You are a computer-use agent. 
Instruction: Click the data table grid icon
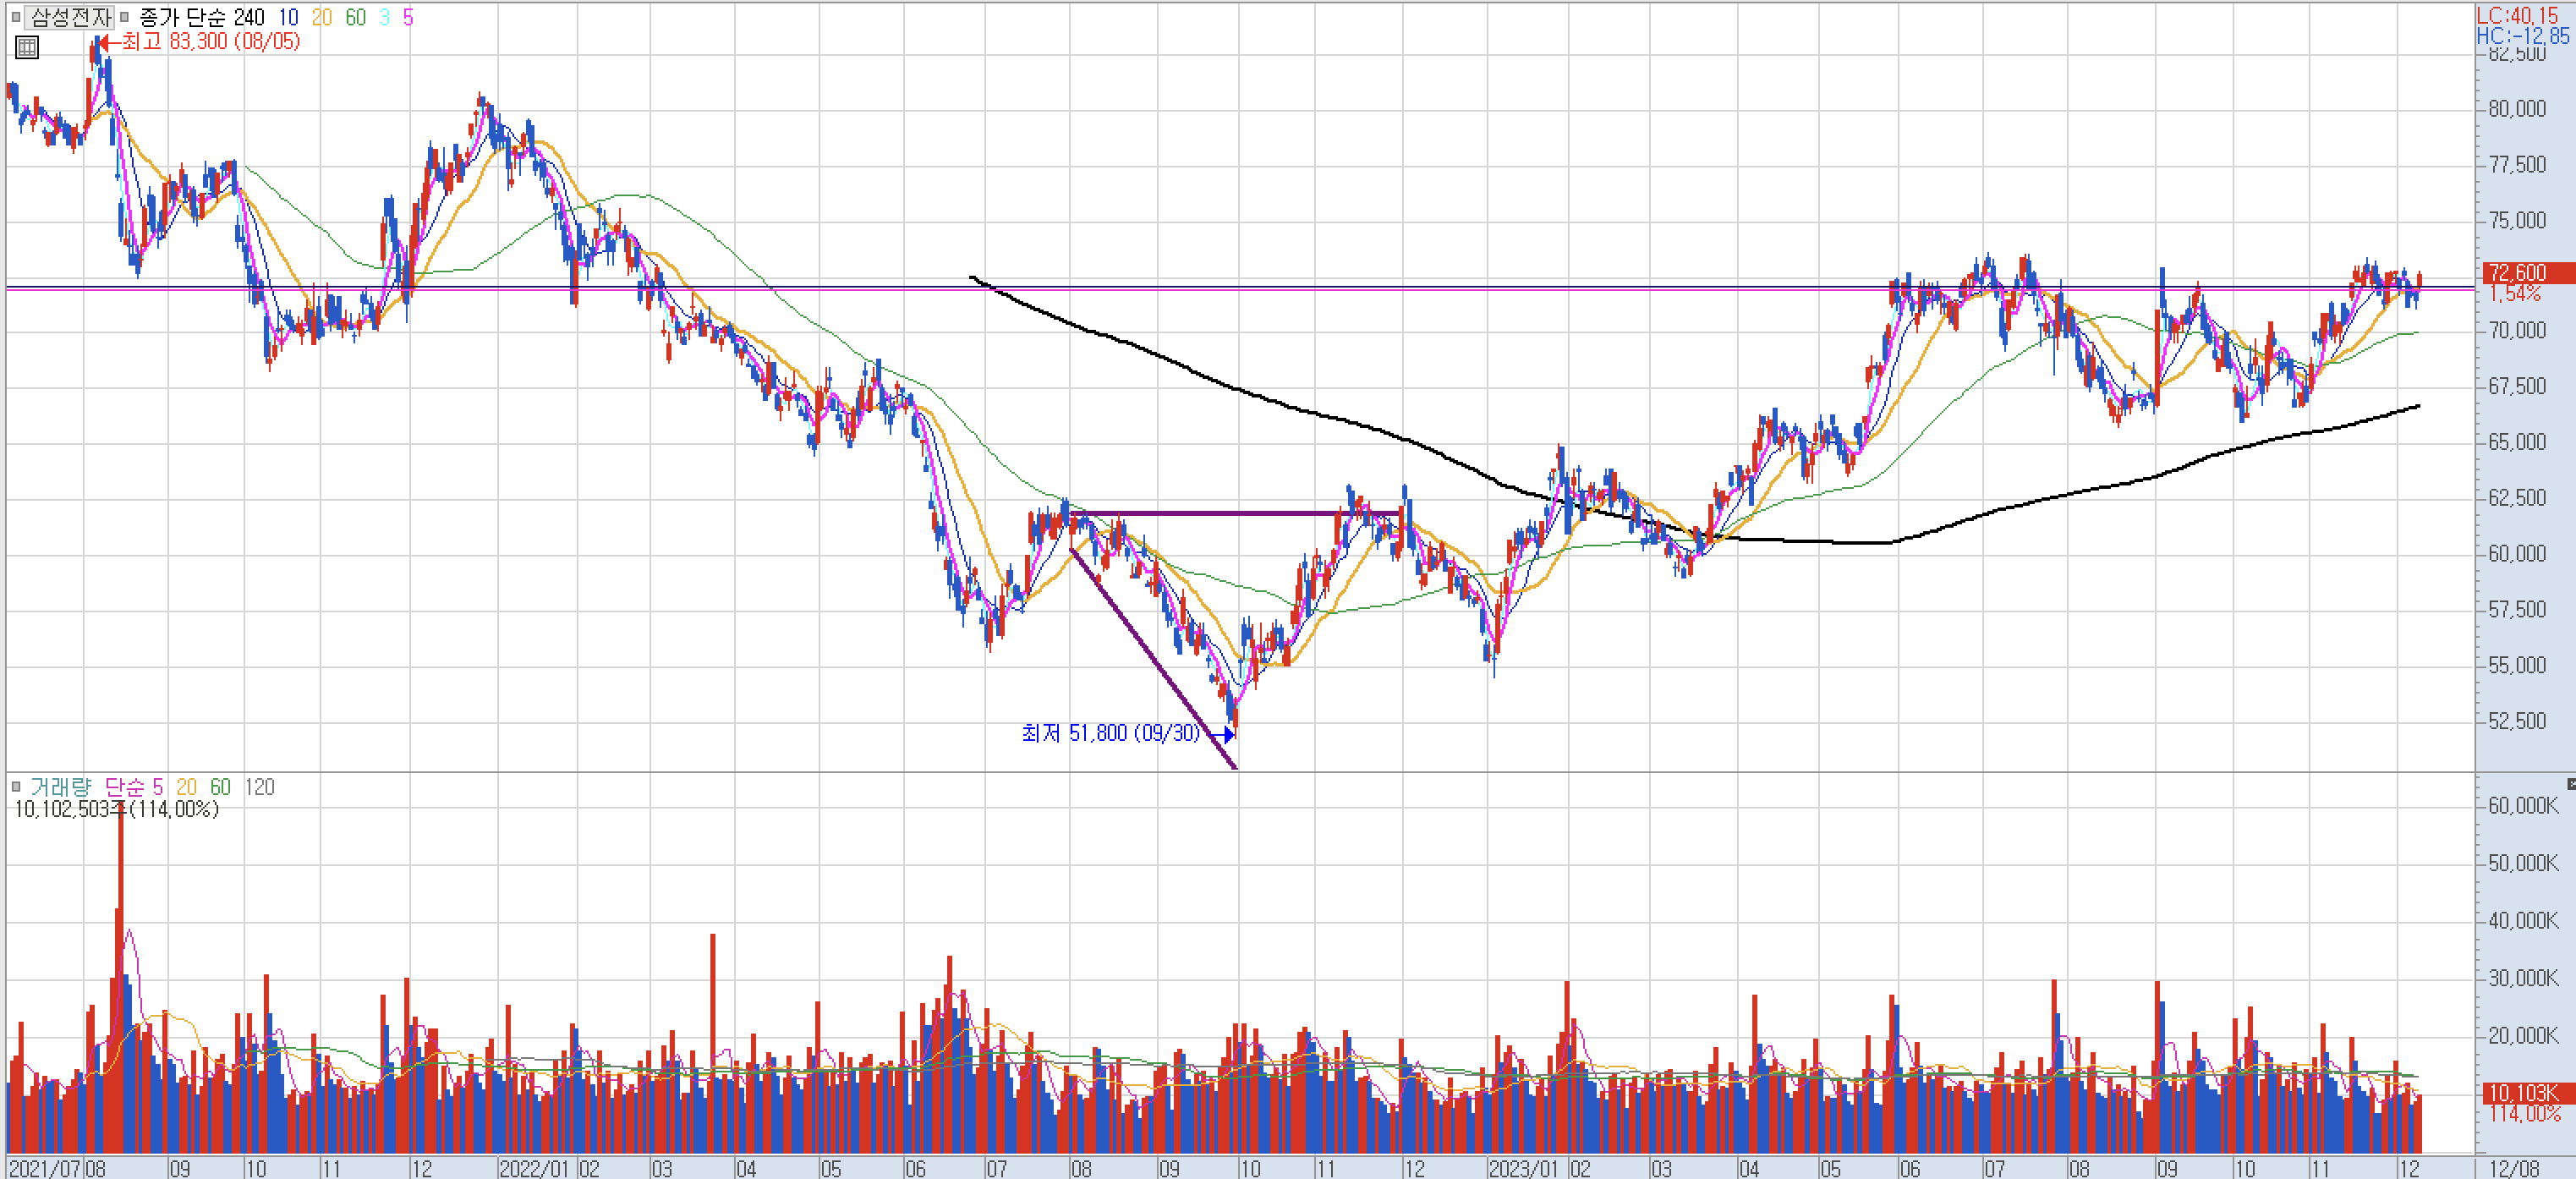[x=27, y=47]
